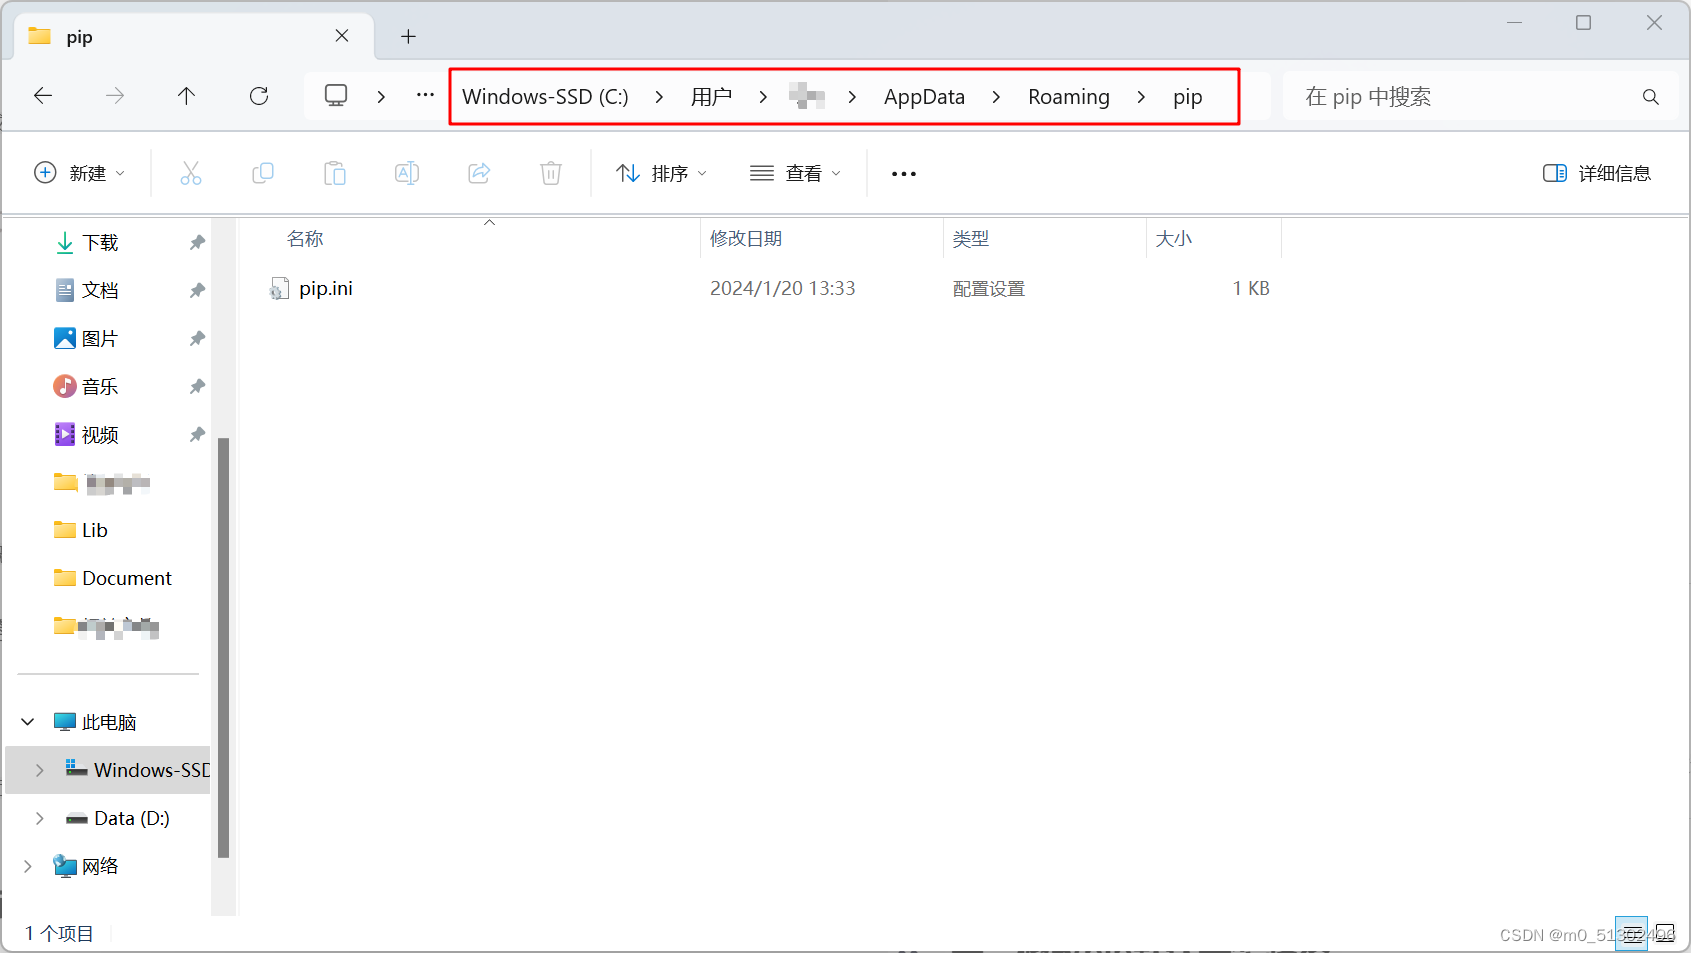Expand the 新建 new item menu
This screenshot has height=953, width=1691.
[x=80, y=172]
